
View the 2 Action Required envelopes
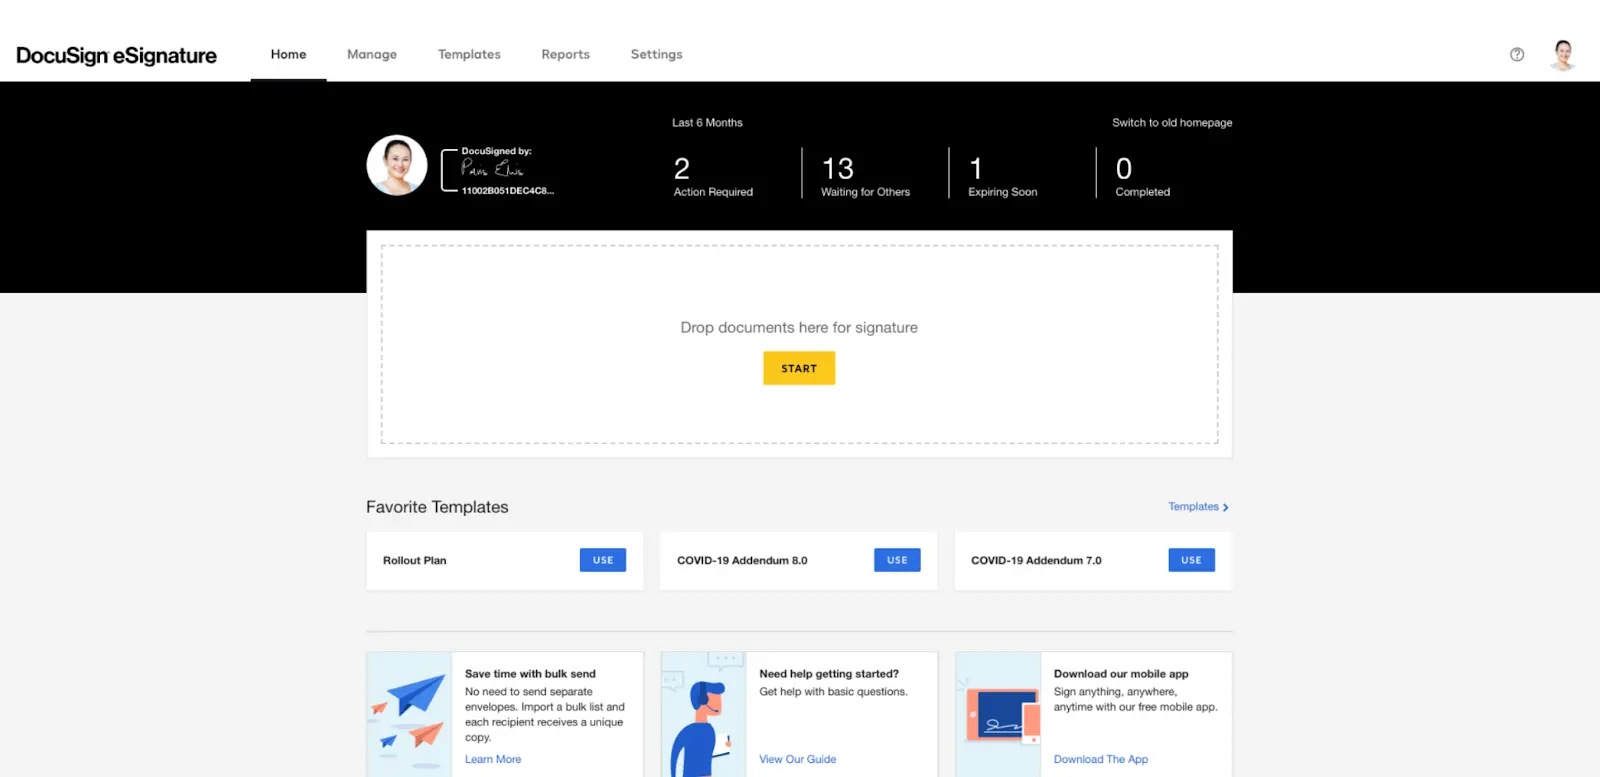click(713, 176)
